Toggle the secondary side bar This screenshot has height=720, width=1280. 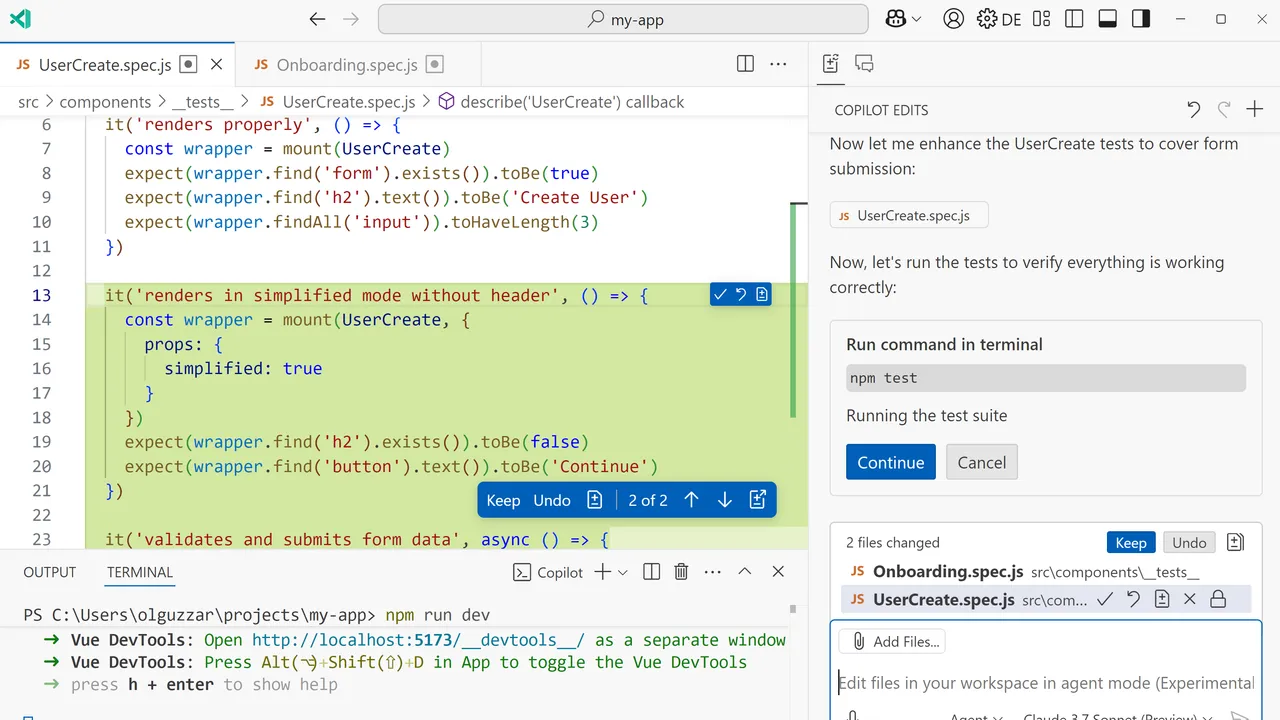click(x=1140, y=19)
